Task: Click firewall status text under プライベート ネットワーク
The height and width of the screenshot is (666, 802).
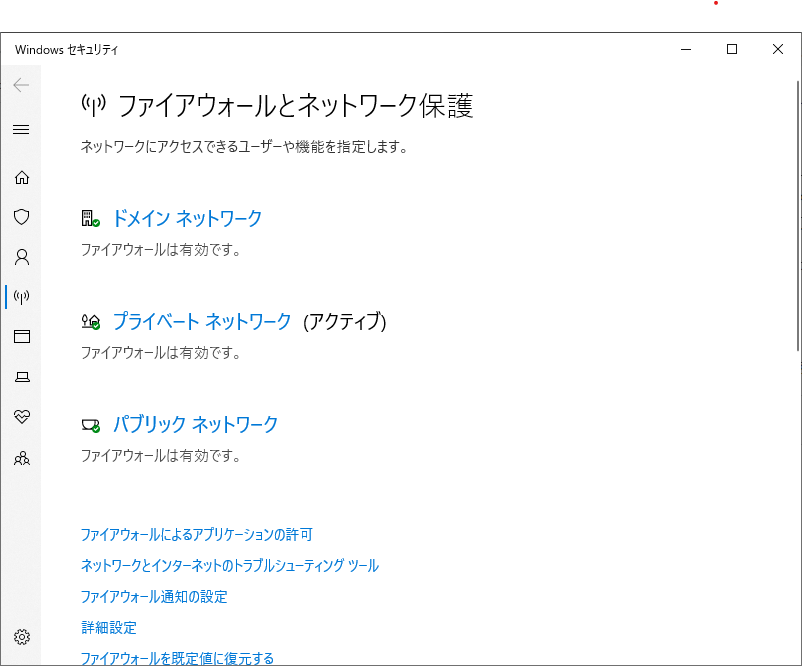Action: click(161, 353)
